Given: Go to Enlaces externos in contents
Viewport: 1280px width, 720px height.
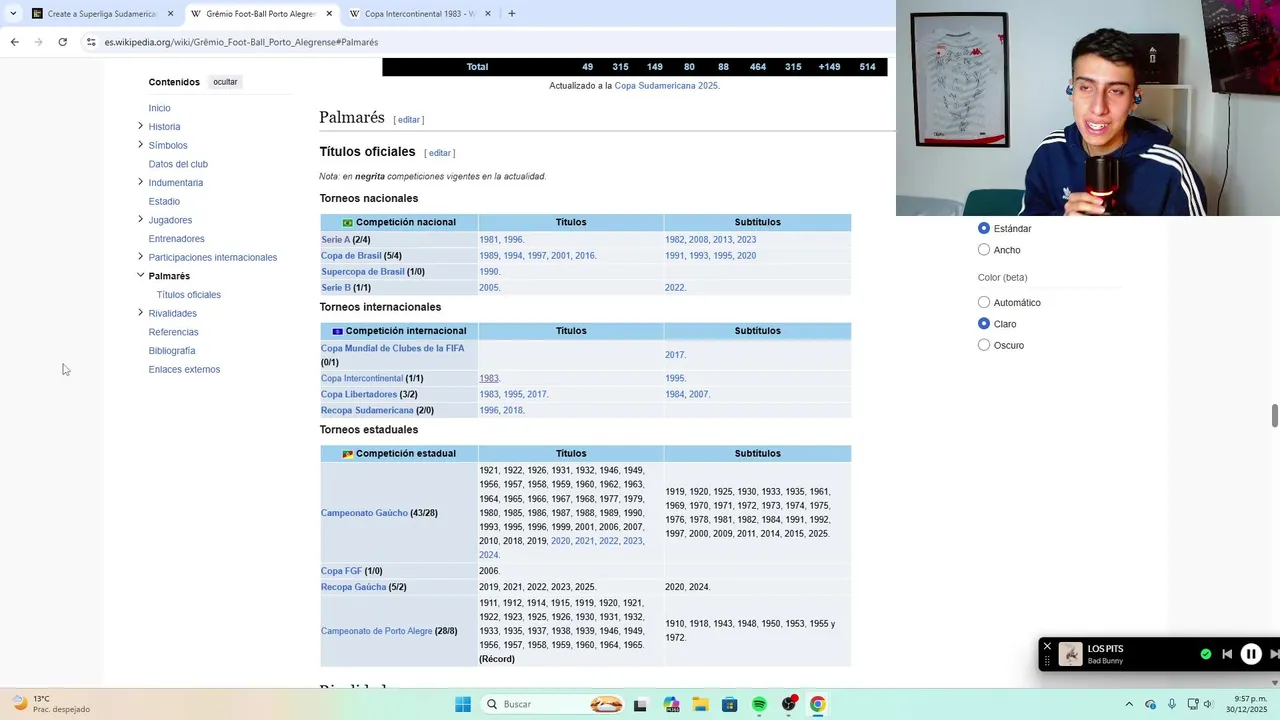Looking at the screenshot, I should 184,369.
